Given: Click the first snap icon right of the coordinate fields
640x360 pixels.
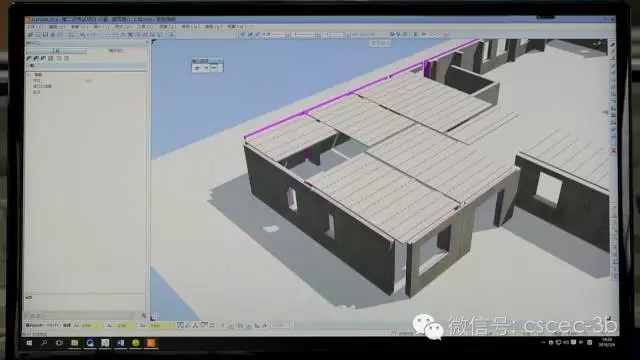Looking at the screenshot, I should tap(180, 325).
